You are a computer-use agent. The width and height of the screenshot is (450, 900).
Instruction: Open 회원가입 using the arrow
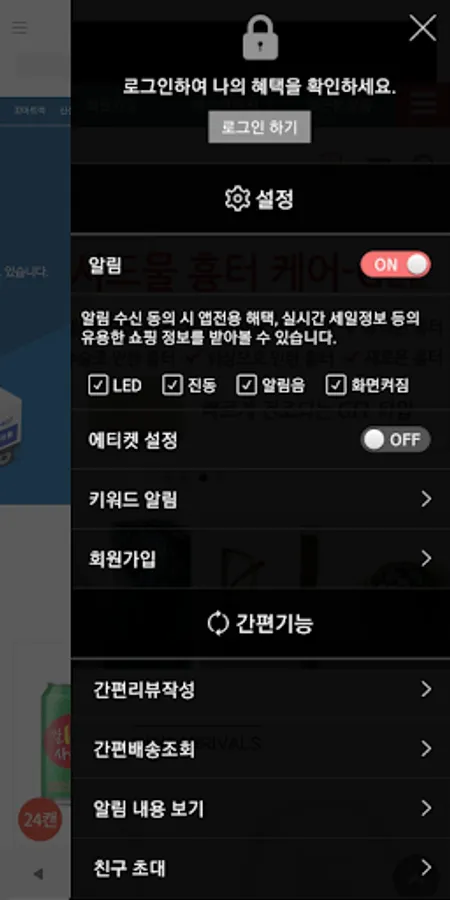point(426,558)
